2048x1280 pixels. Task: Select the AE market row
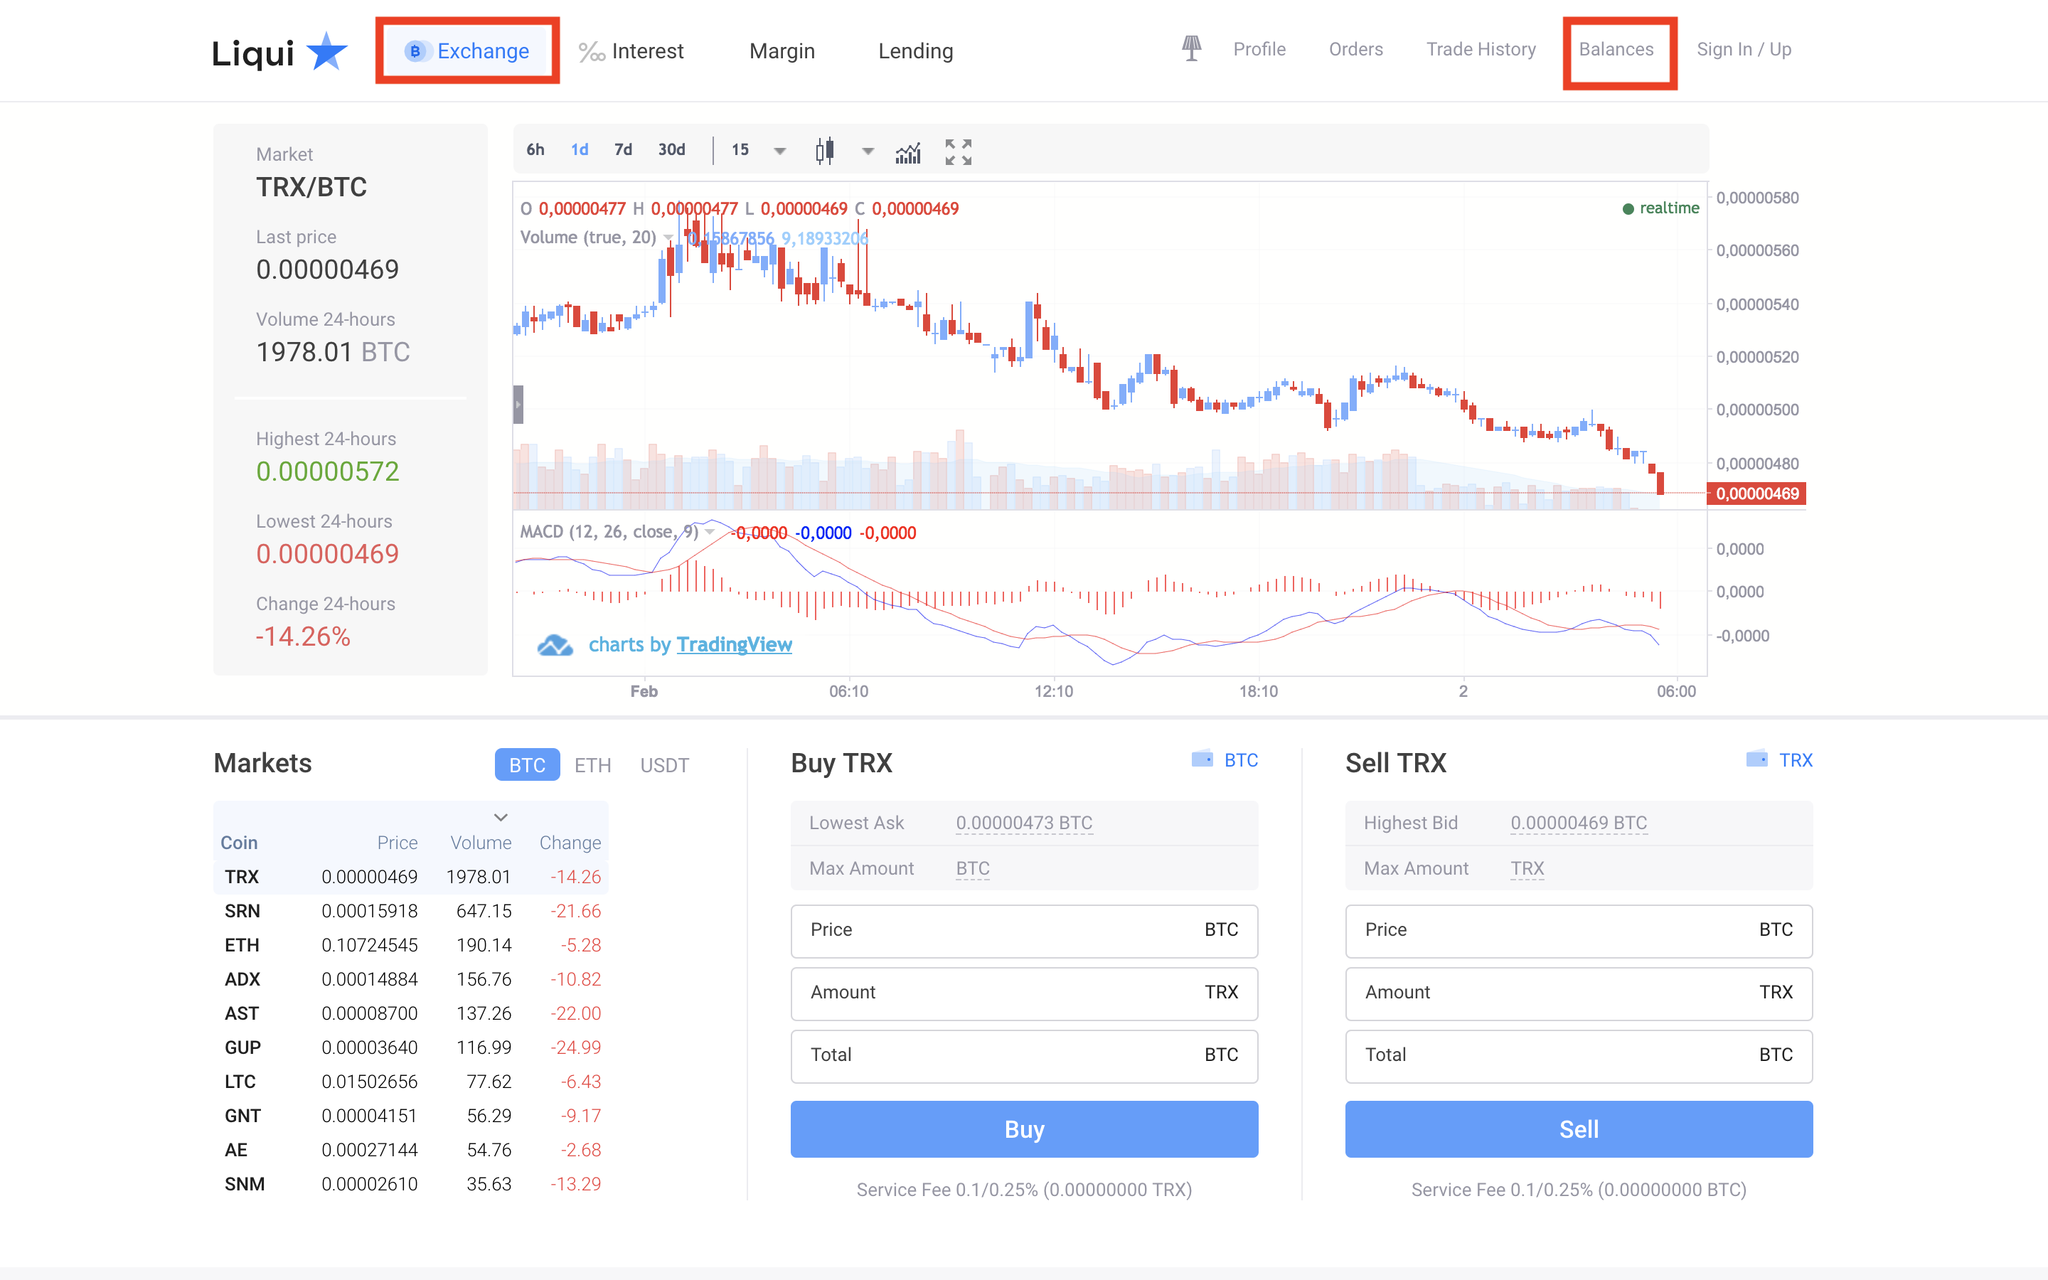(x=411, y=1150)
